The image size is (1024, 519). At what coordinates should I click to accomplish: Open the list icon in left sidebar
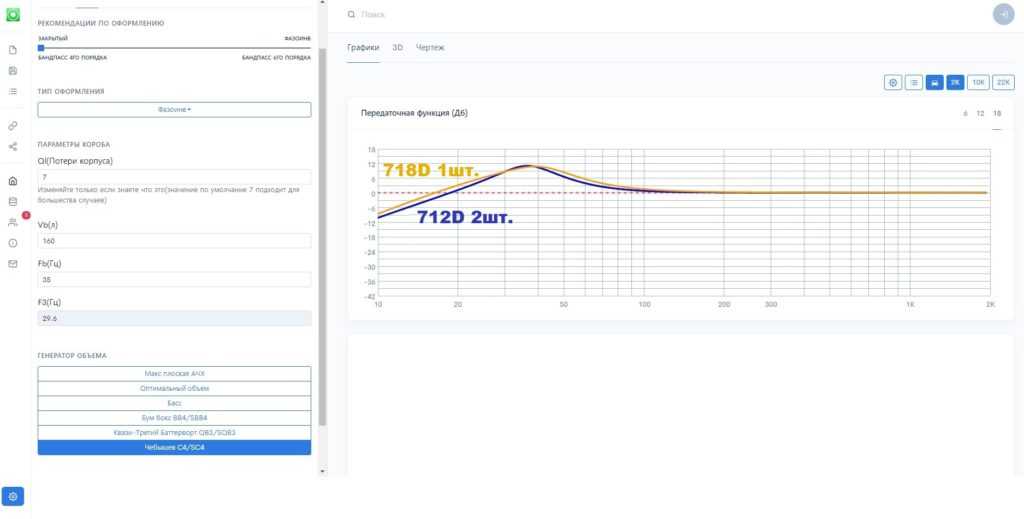point(13,91)
